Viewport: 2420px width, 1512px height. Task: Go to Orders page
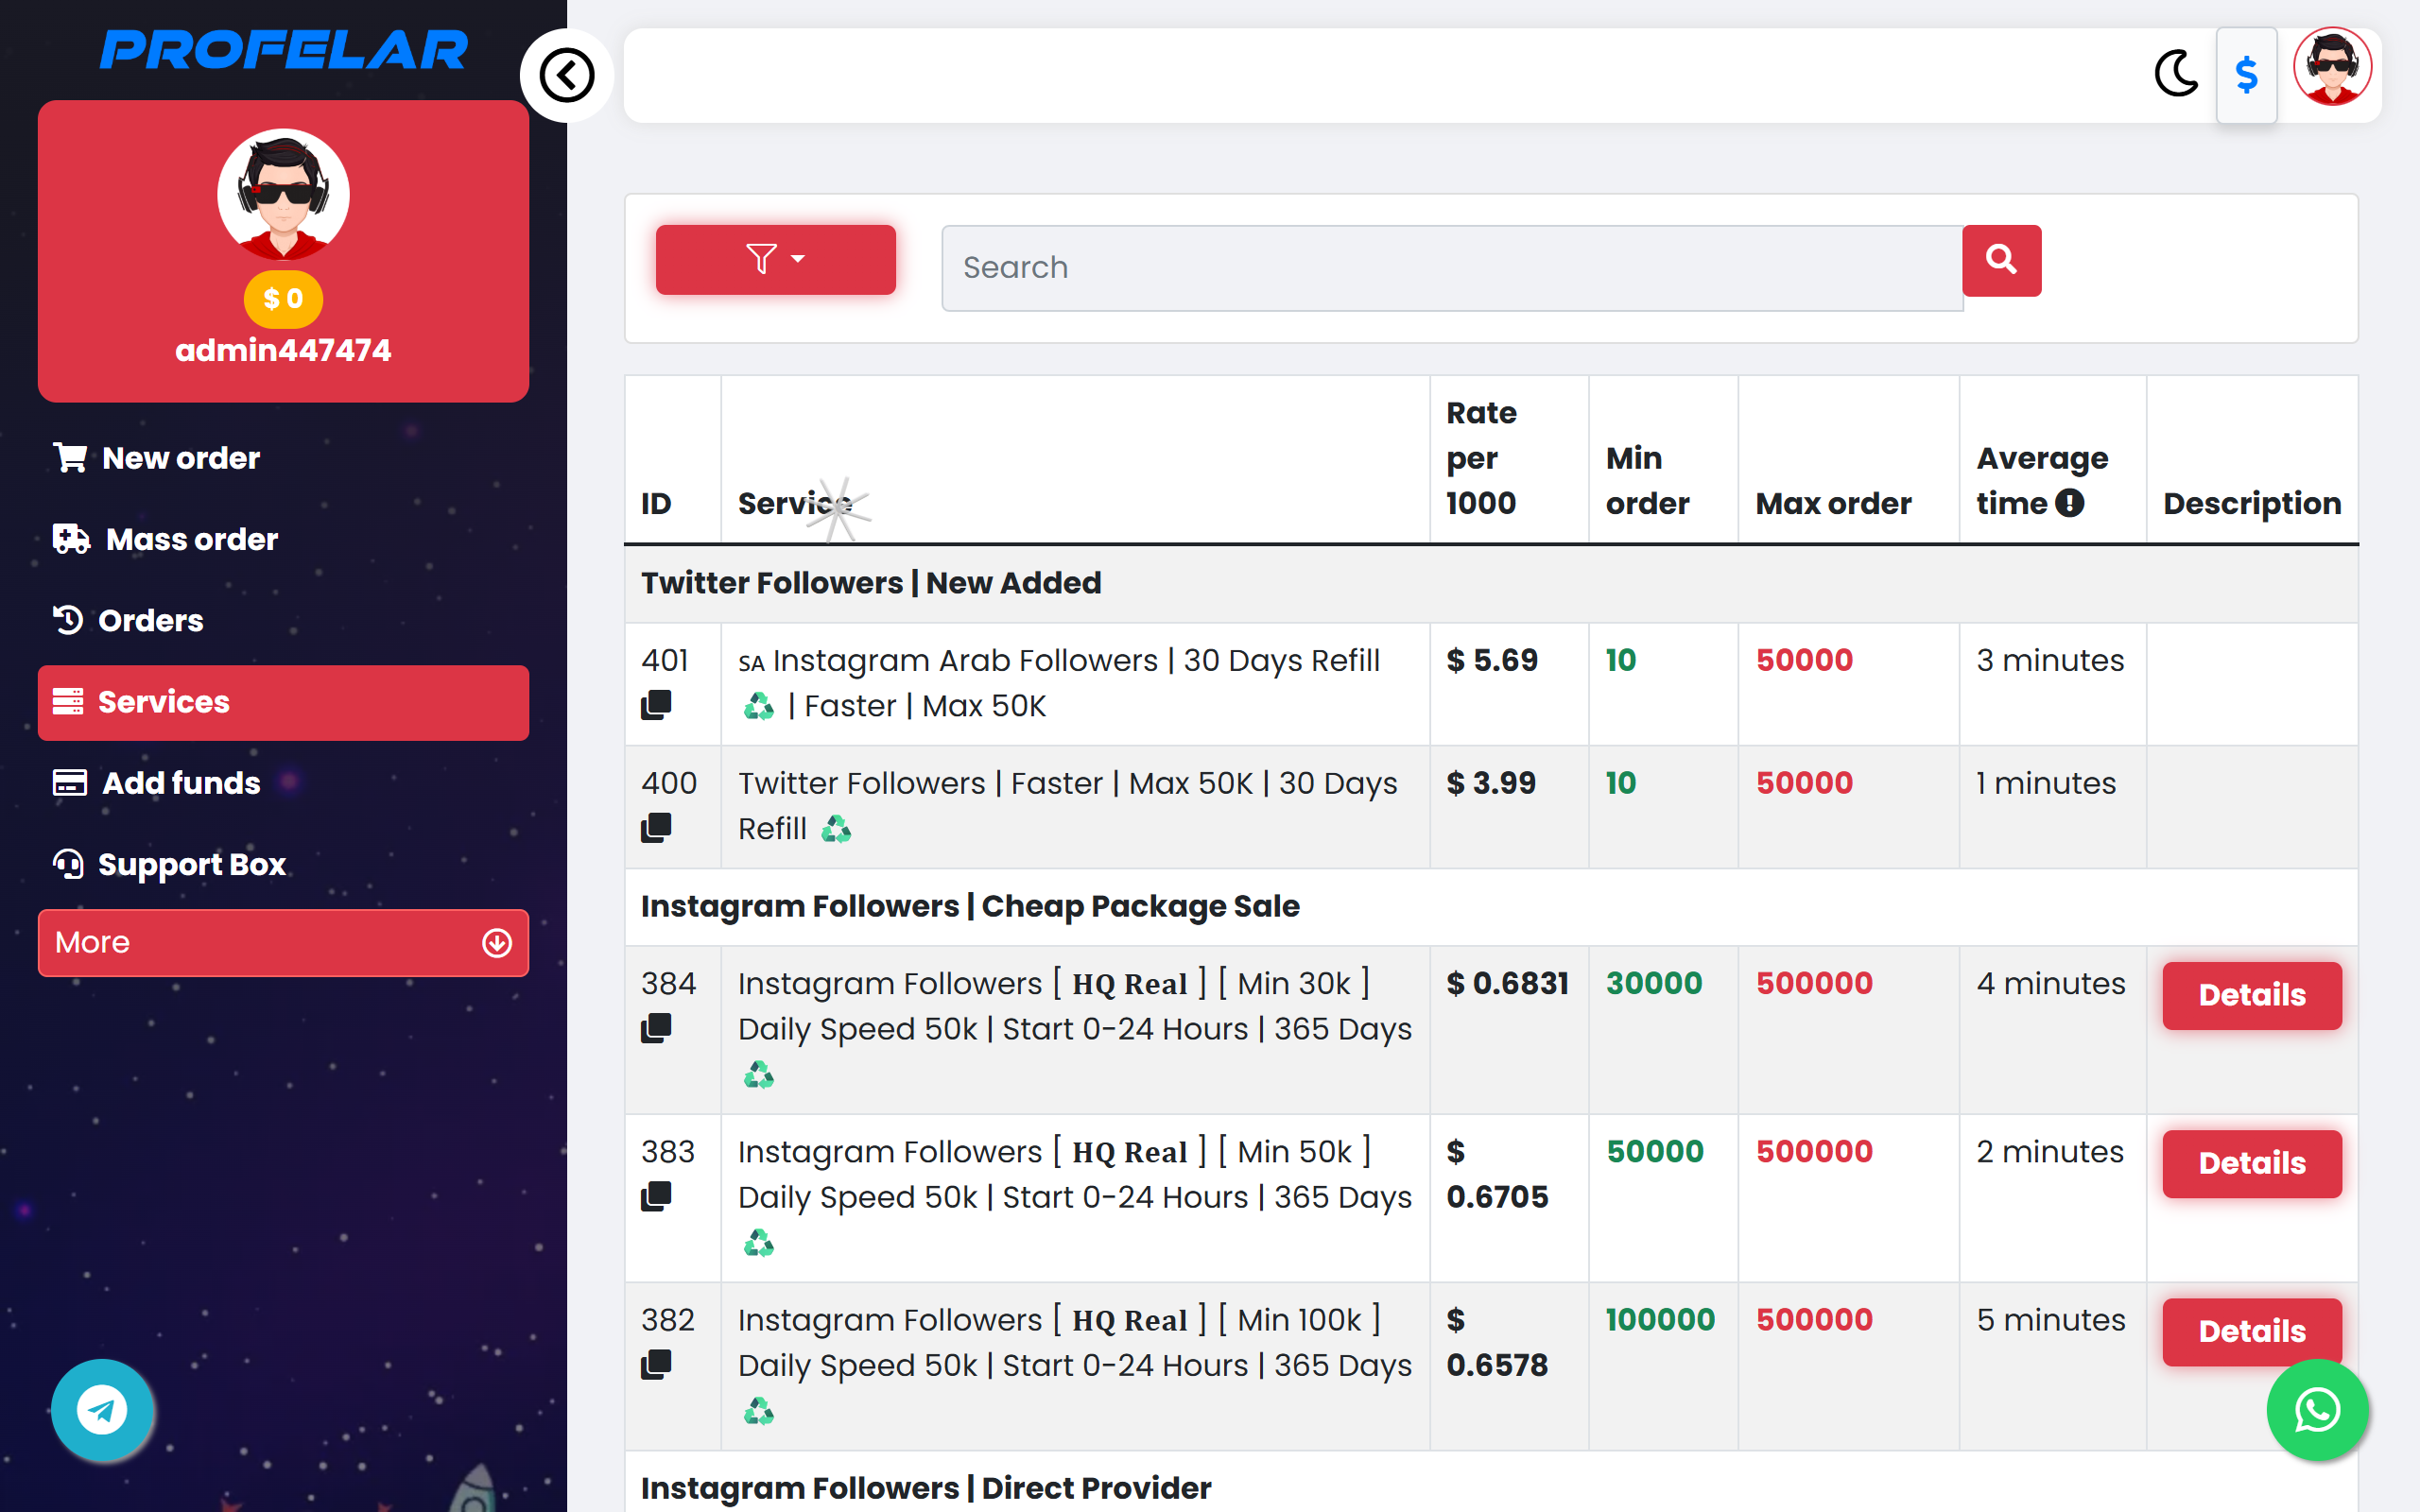tap(283, 620)
